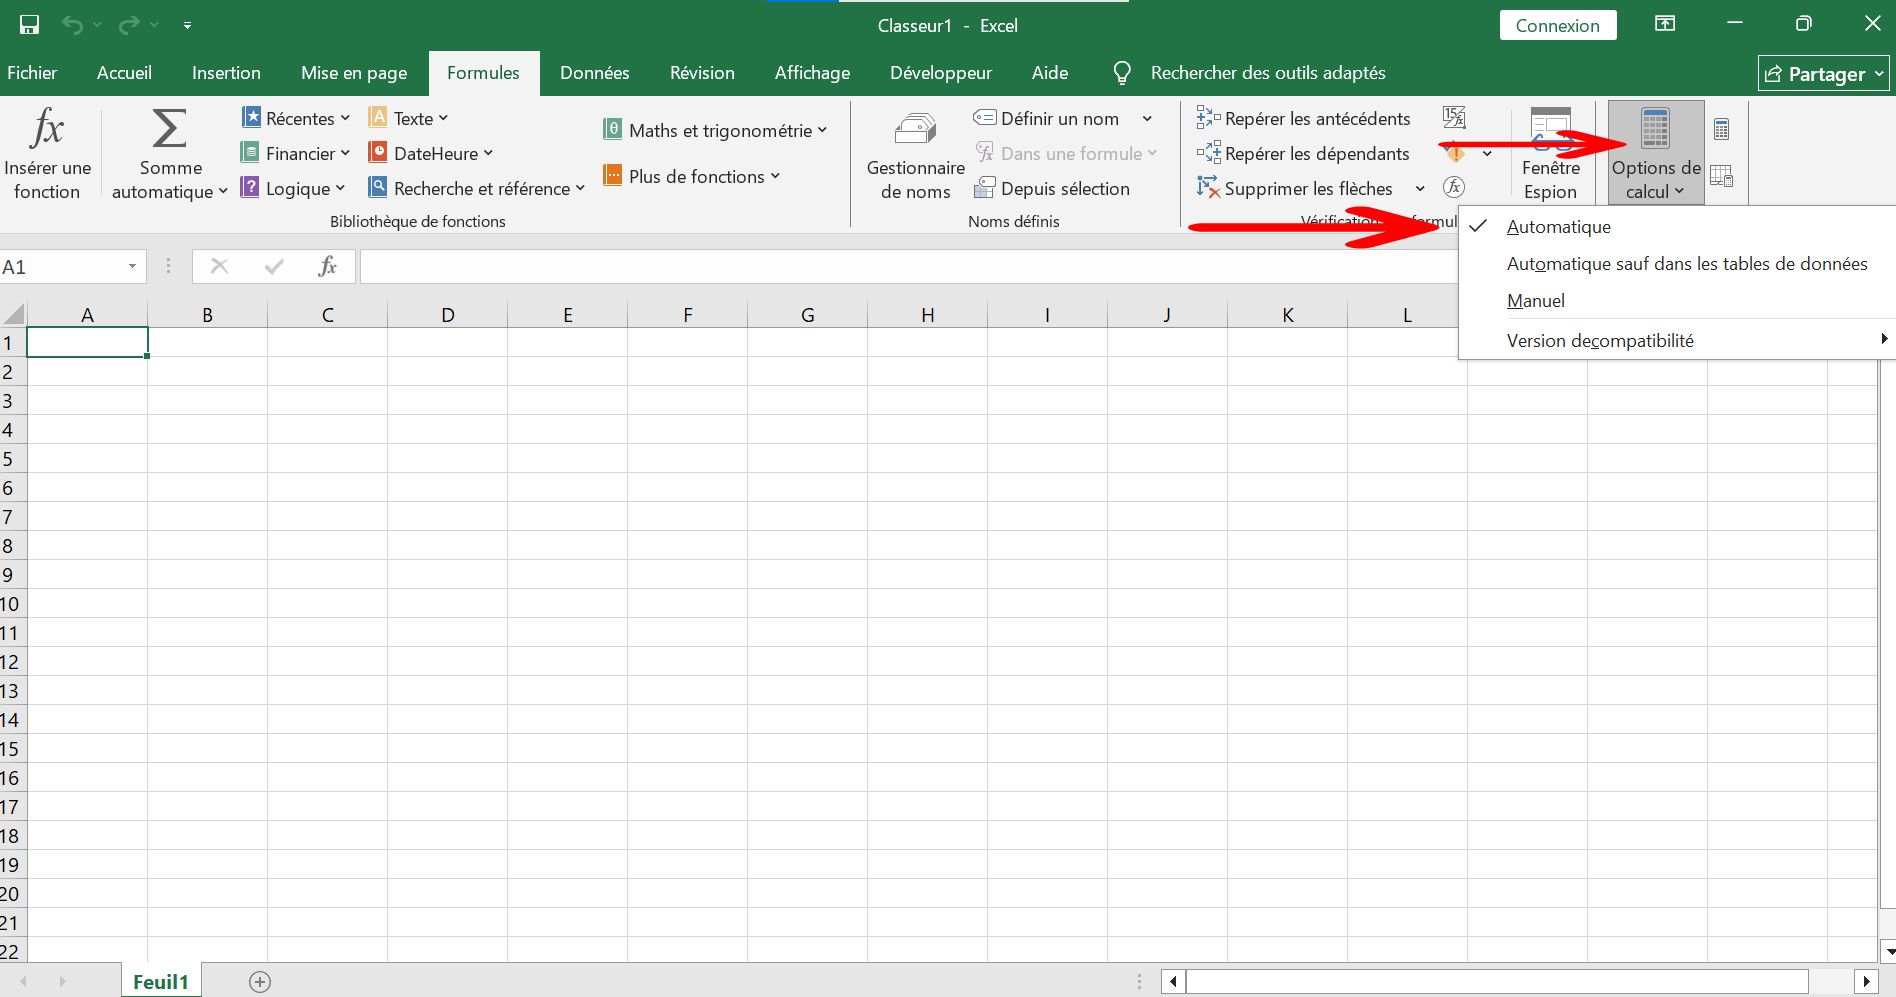Click the Partager button
The width and height of the screenshot is (1896, 997).
pos(1823,73)
